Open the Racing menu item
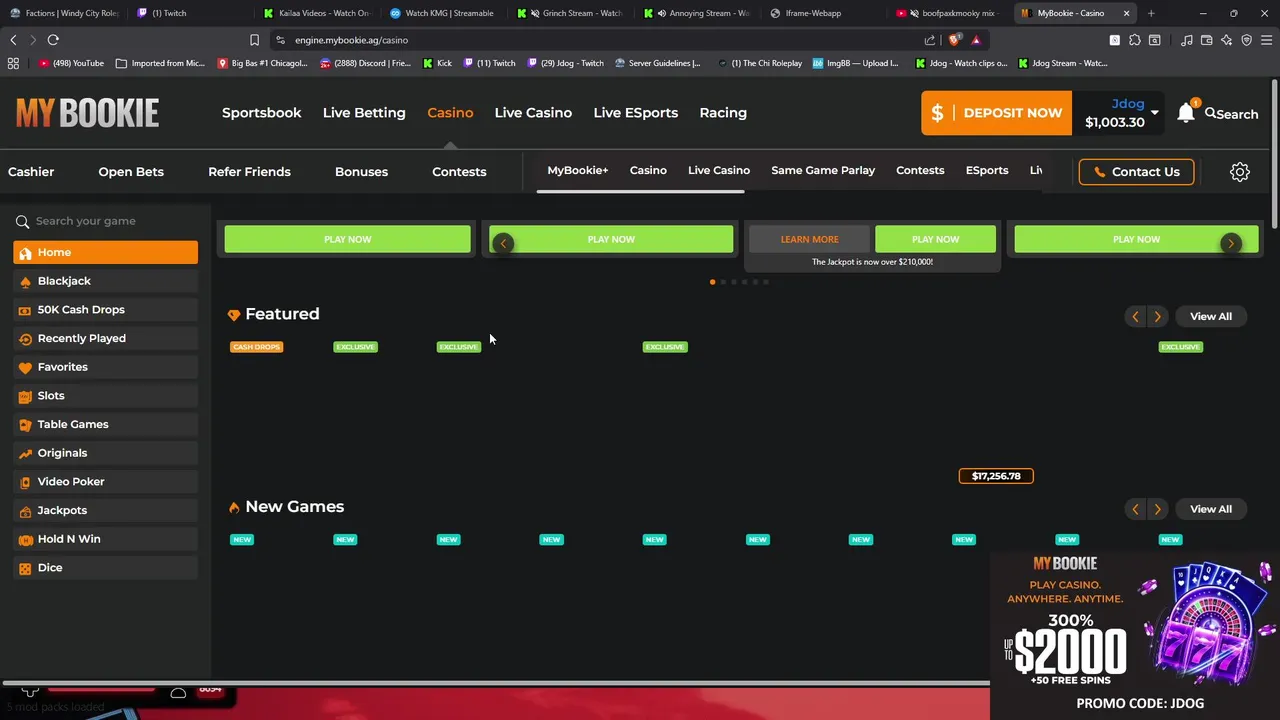1280x720 pixels. click(x=723, y=113)
